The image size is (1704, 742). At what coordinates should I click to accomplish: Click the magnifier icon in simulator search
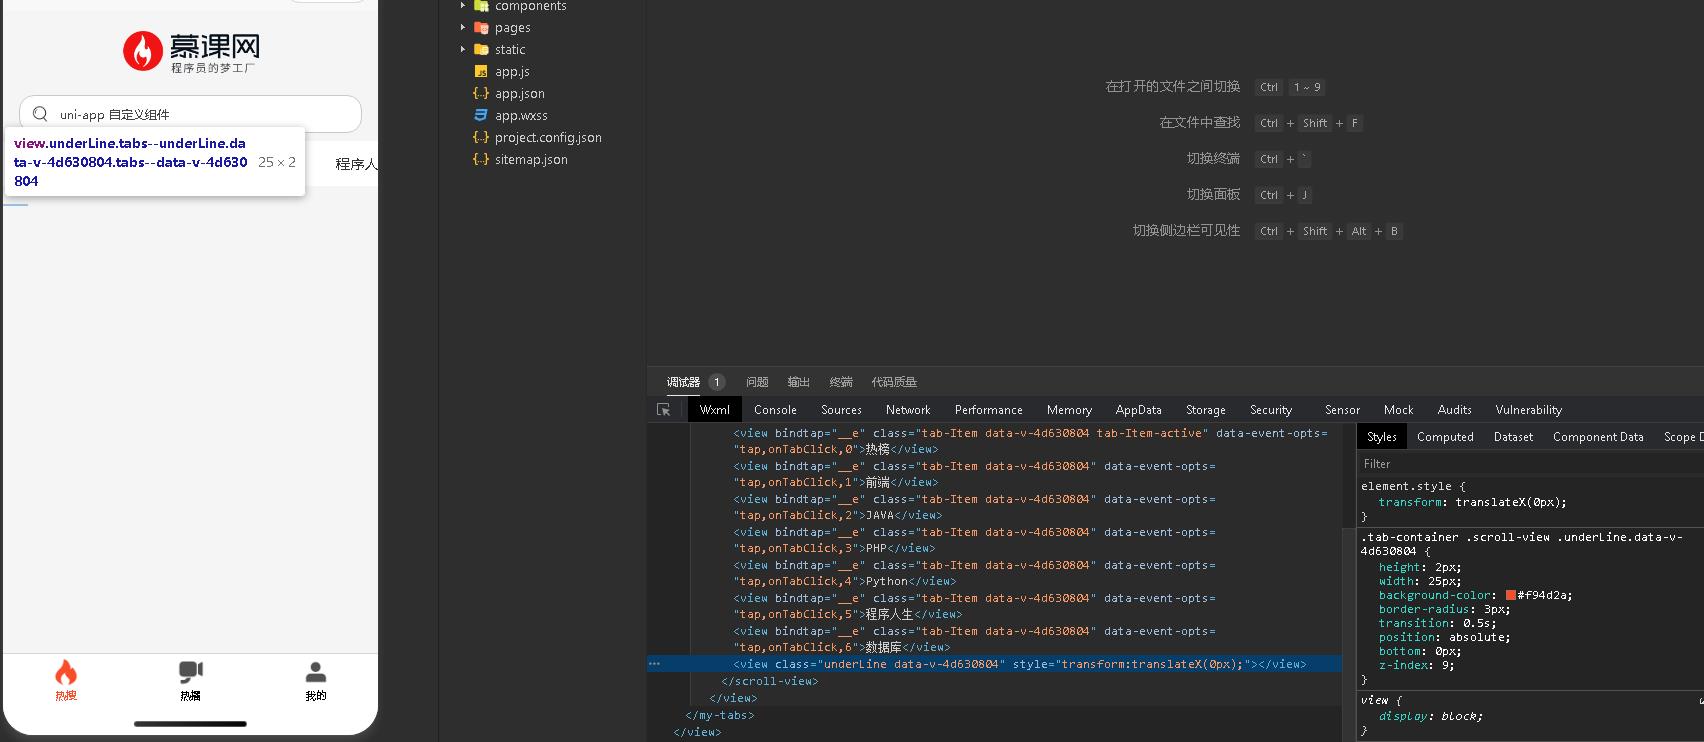(40, 114)
